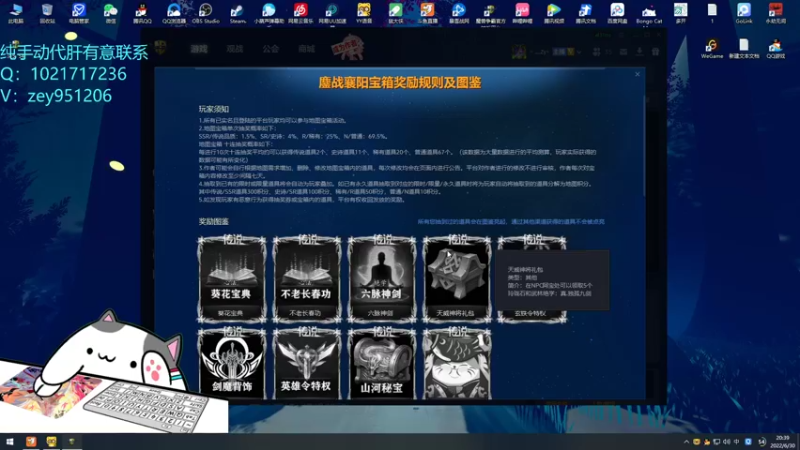Open YY语音 desktop shortcut
Screen dimensions: 800x450
[x=364, y=13]
